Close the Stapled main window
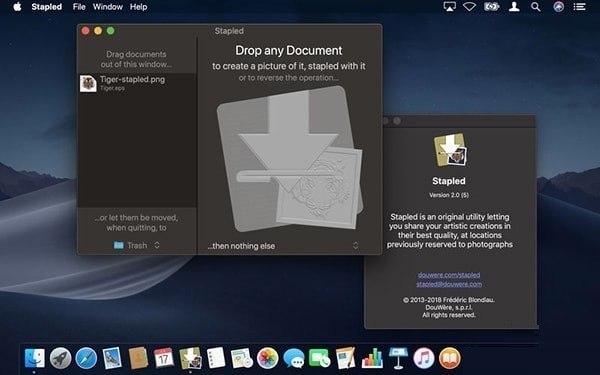 click(86, 31)
